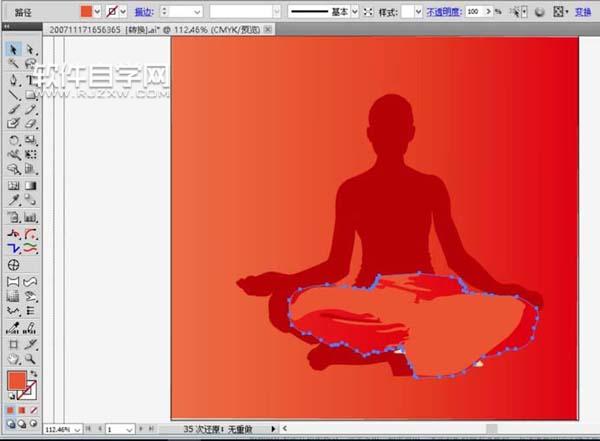
Task: Switch to solid Color fill mode
Action: [11, 409]
